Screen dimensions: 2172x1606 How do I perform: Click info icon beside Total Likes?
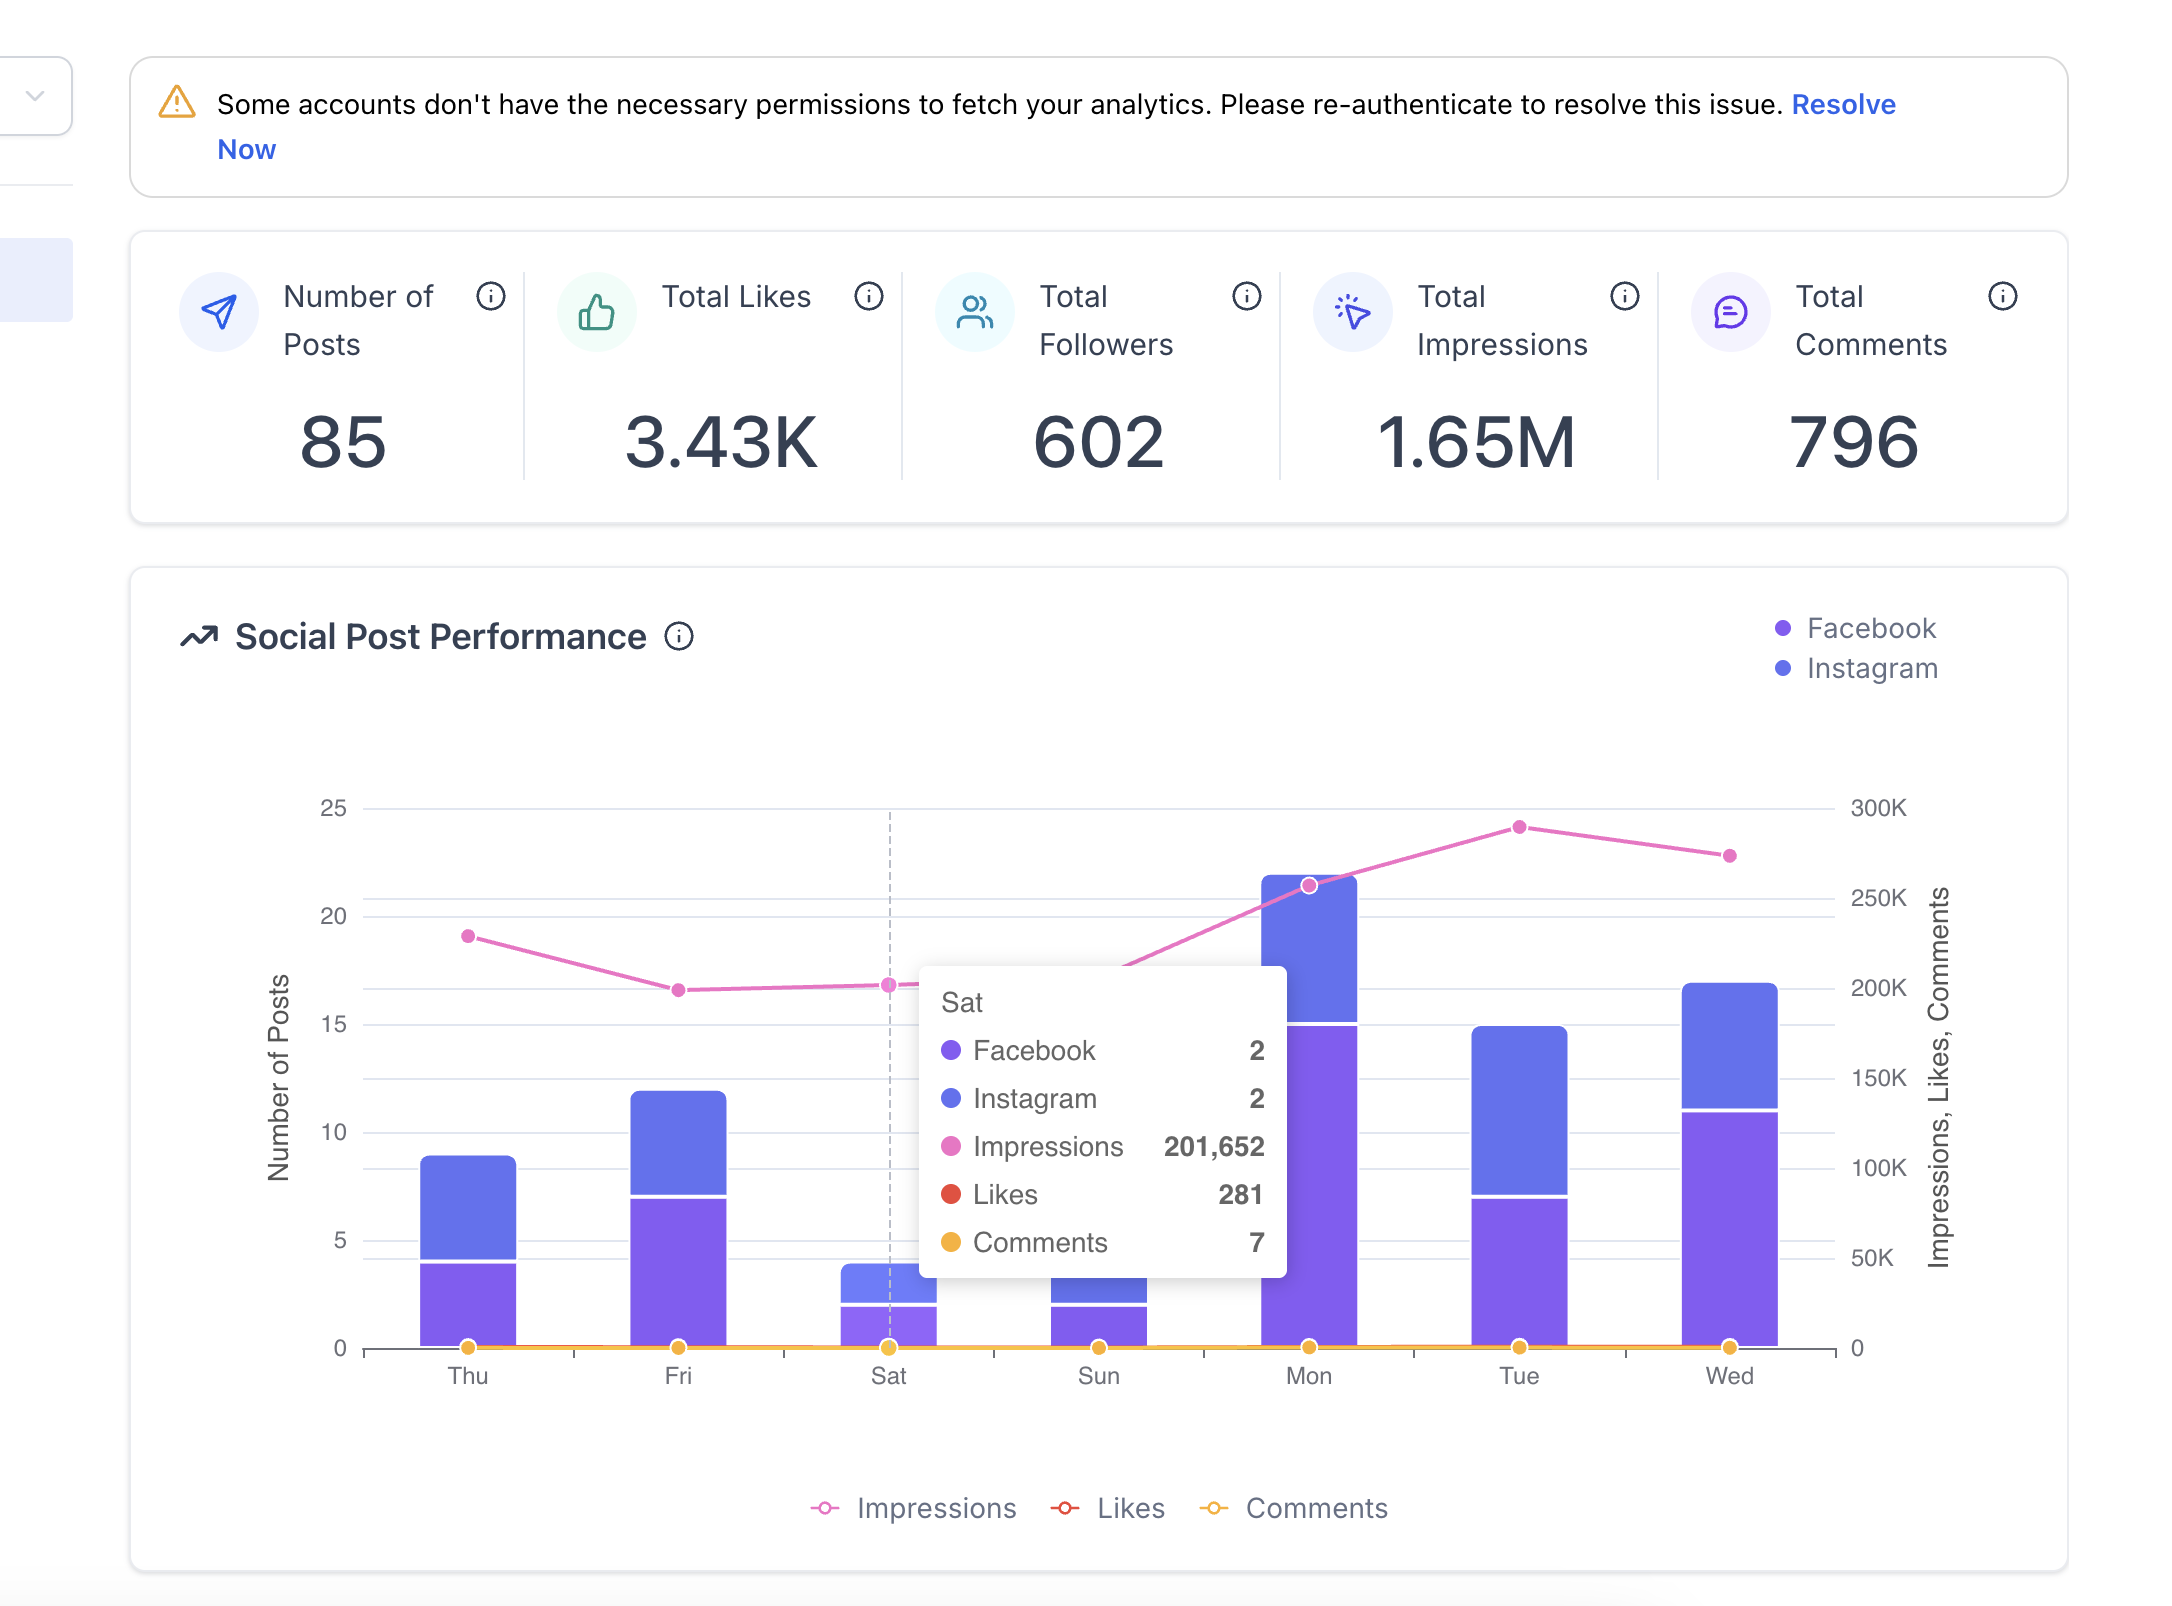pos(868,296)
